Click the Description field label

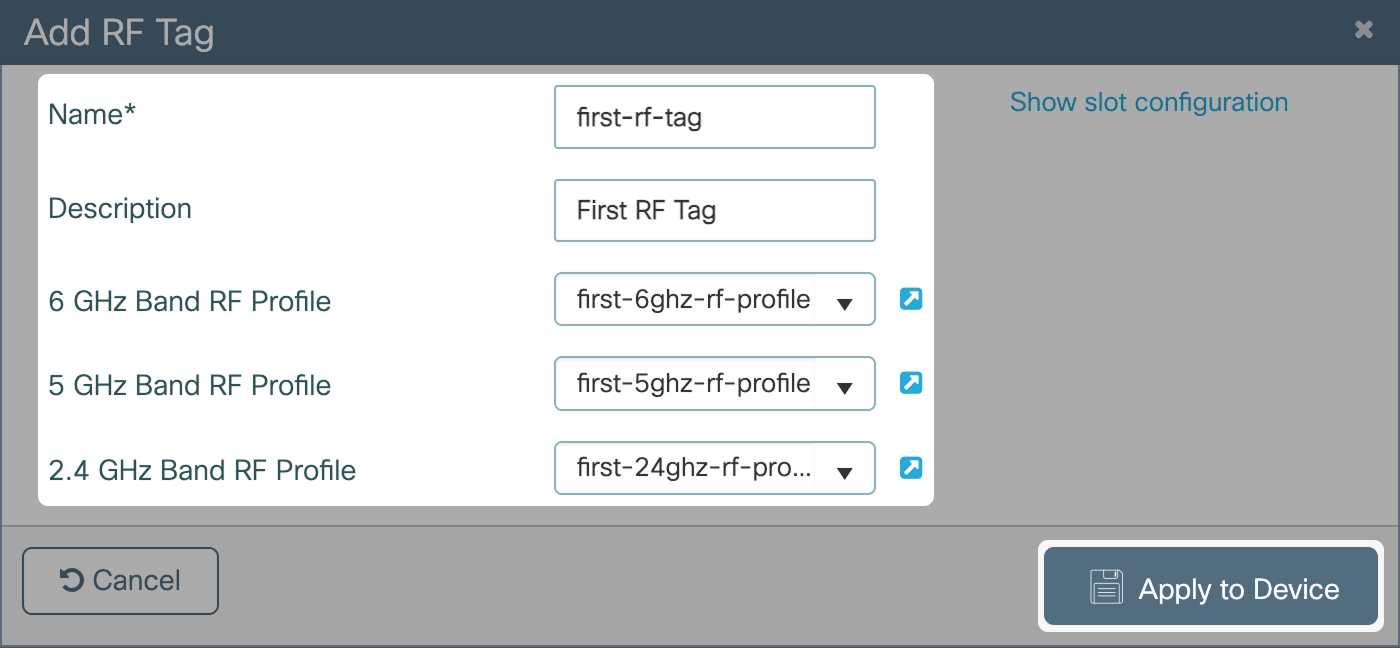pyautogui.click(x=120, y=208)
